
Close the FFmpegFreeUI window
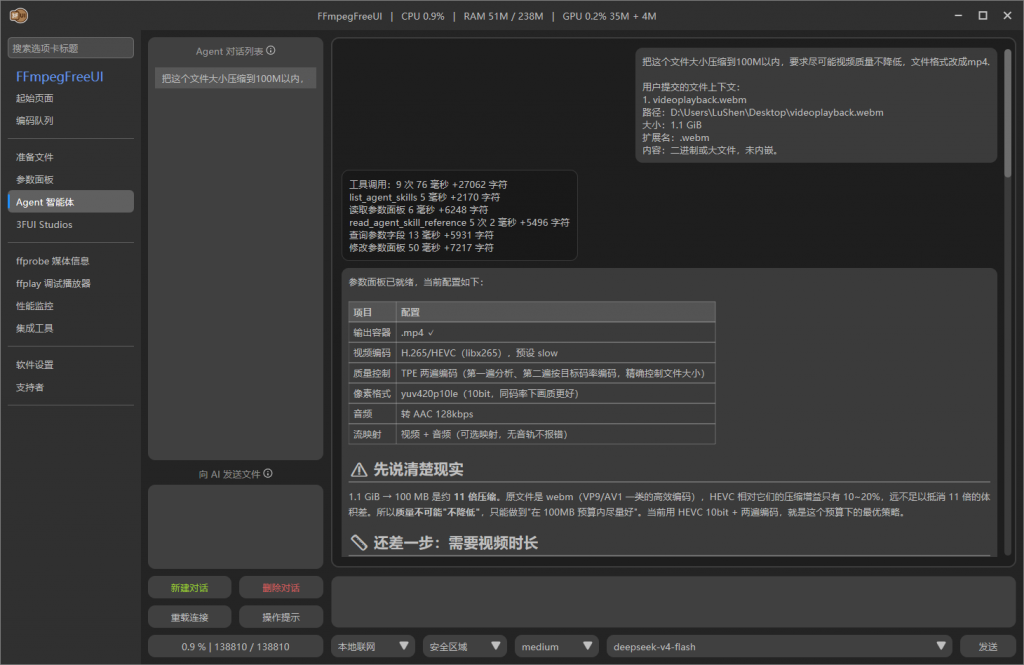pyautogui.click(x=1007, y=15)
